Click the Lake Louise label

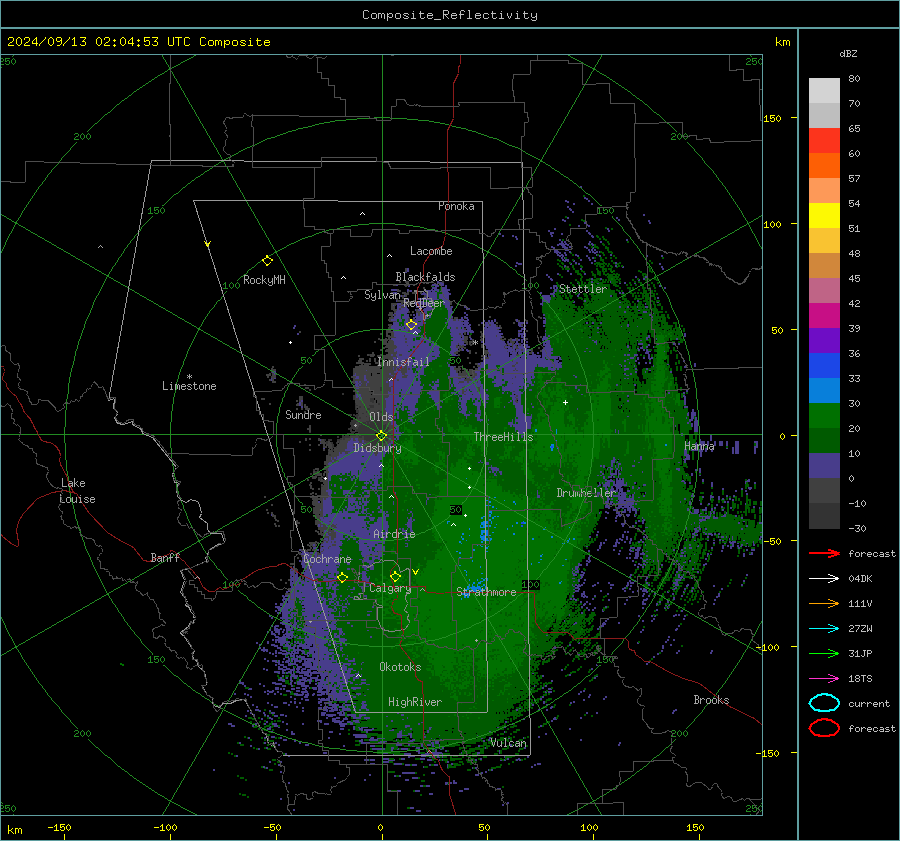[77, 491]
